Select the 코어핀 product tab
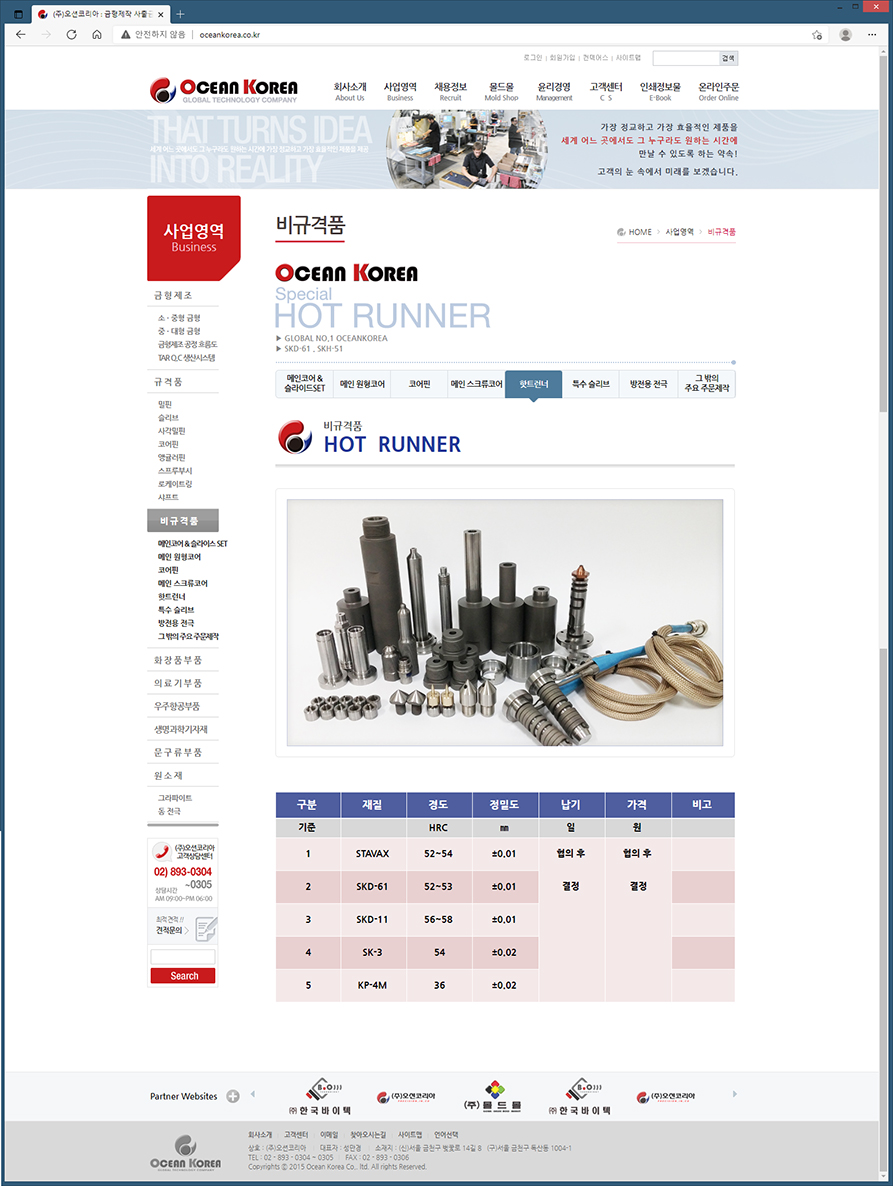The image size is (893, 1186). click(x=418, y=384)
